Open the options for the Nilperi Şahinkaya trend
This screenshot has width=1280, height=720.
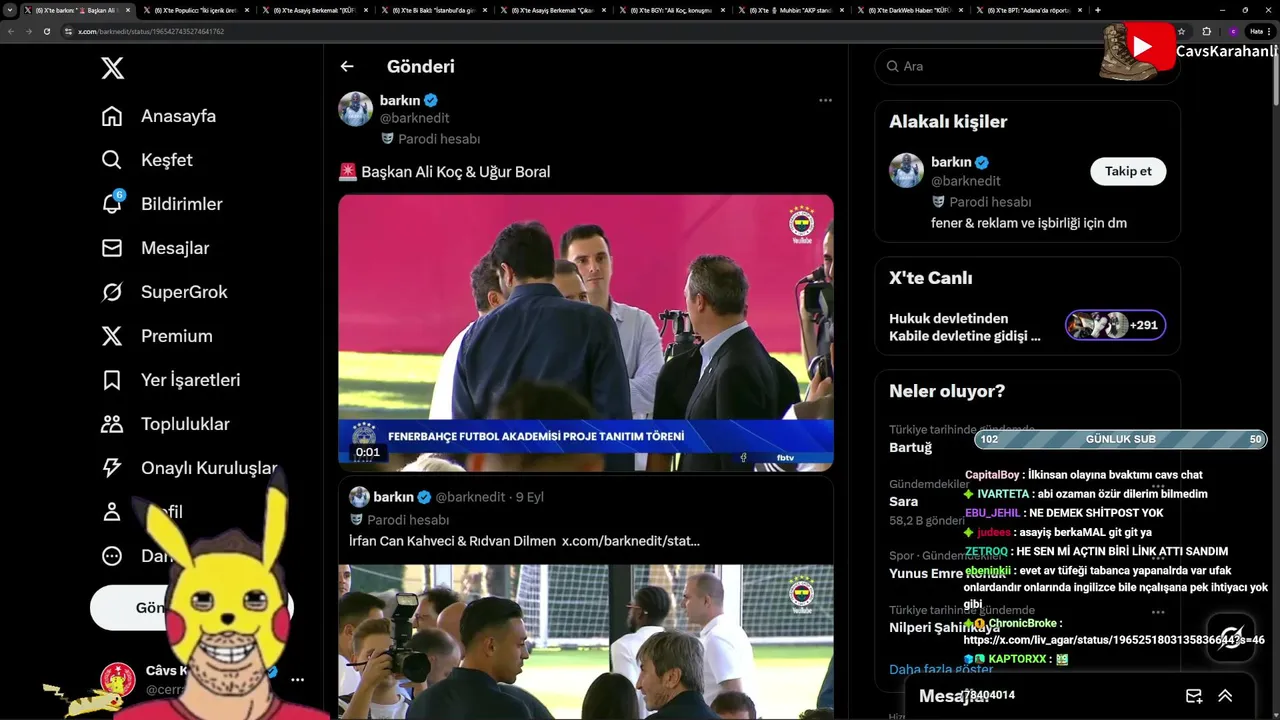pyautogui.click(x=1157, y=612)
